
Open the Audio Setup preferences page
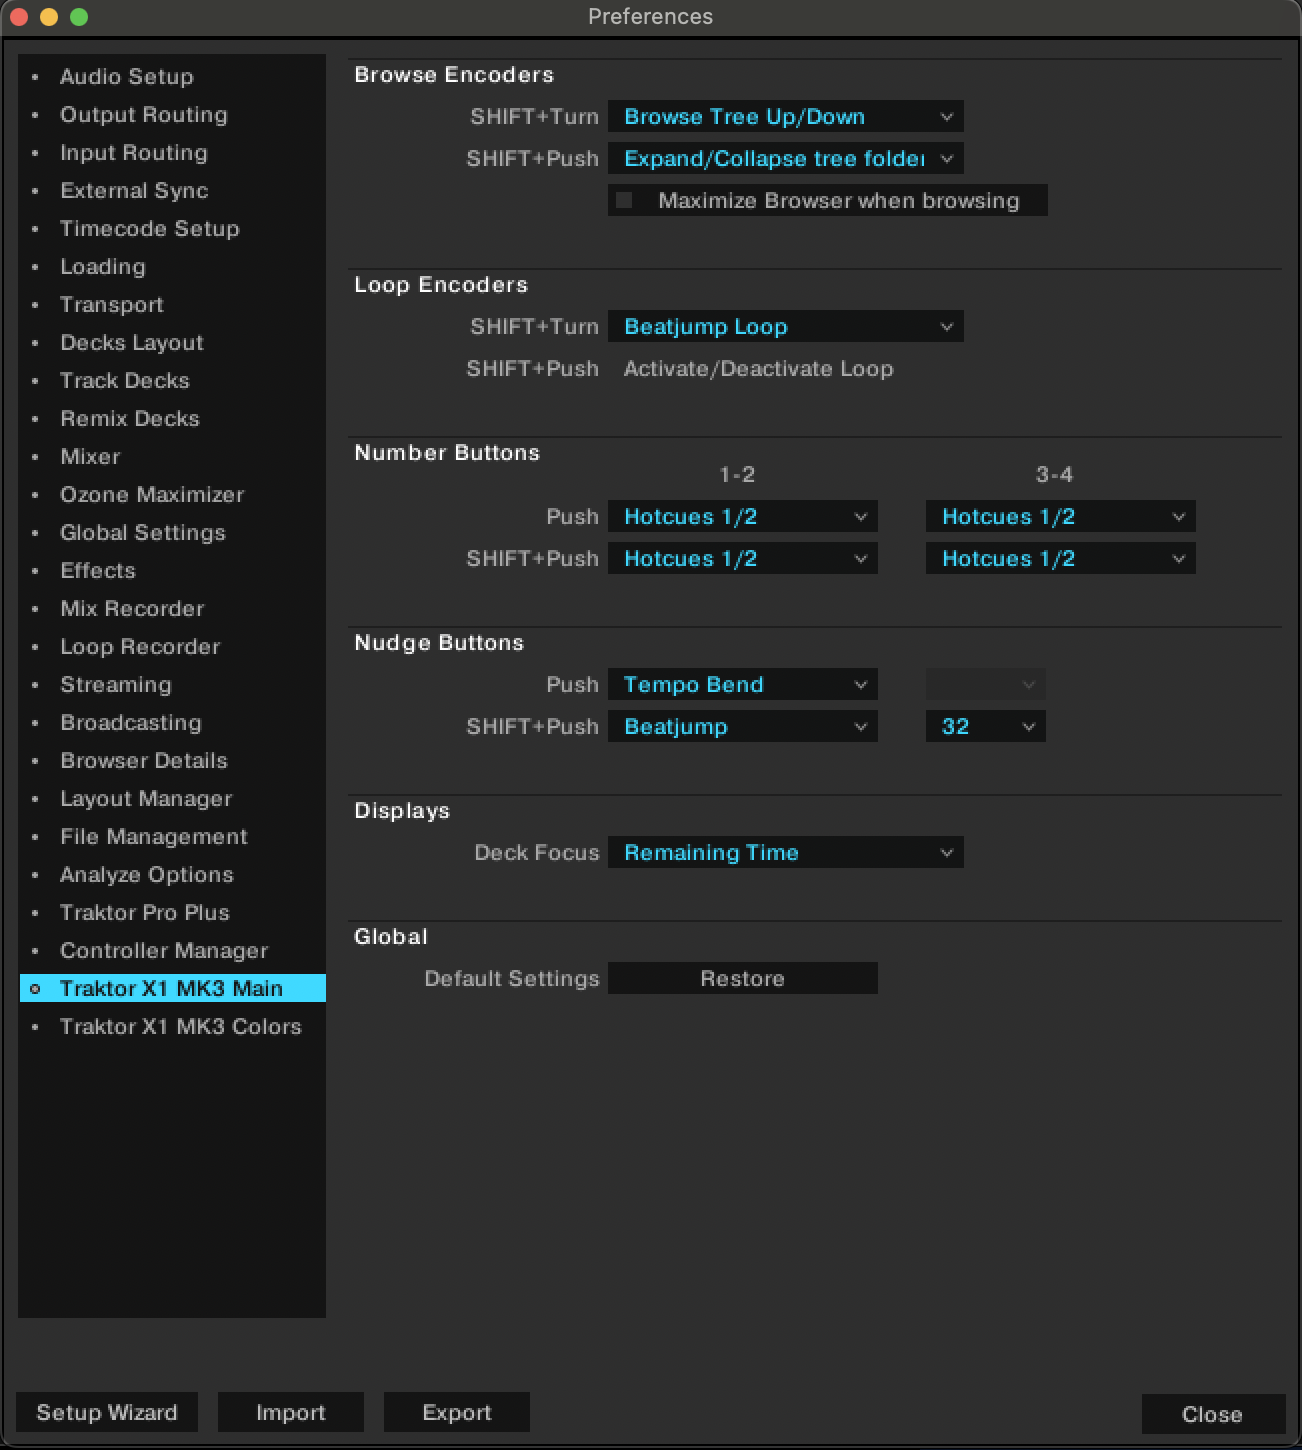click(126, 76)
